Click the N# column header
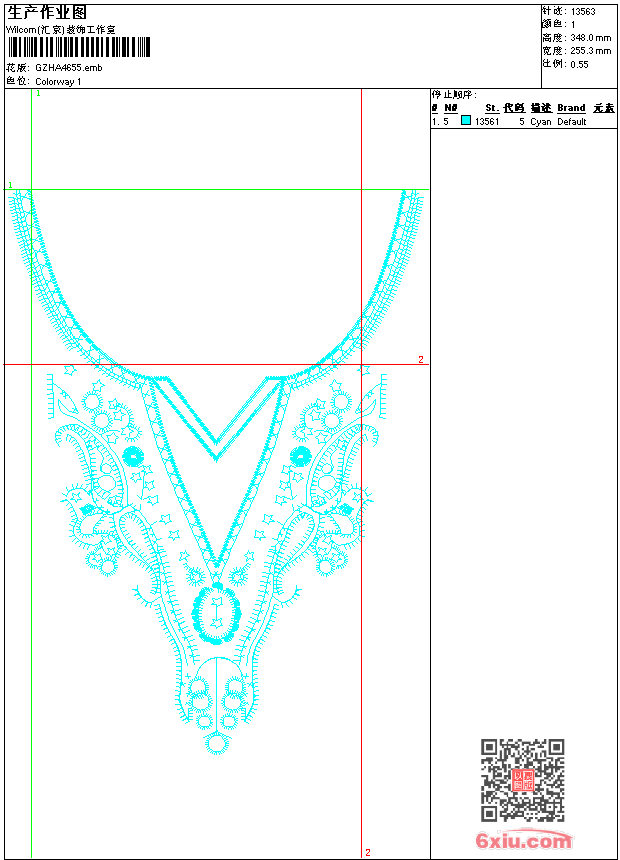The width and height of the screenshot is (620, 860). [x=451, y=108]
